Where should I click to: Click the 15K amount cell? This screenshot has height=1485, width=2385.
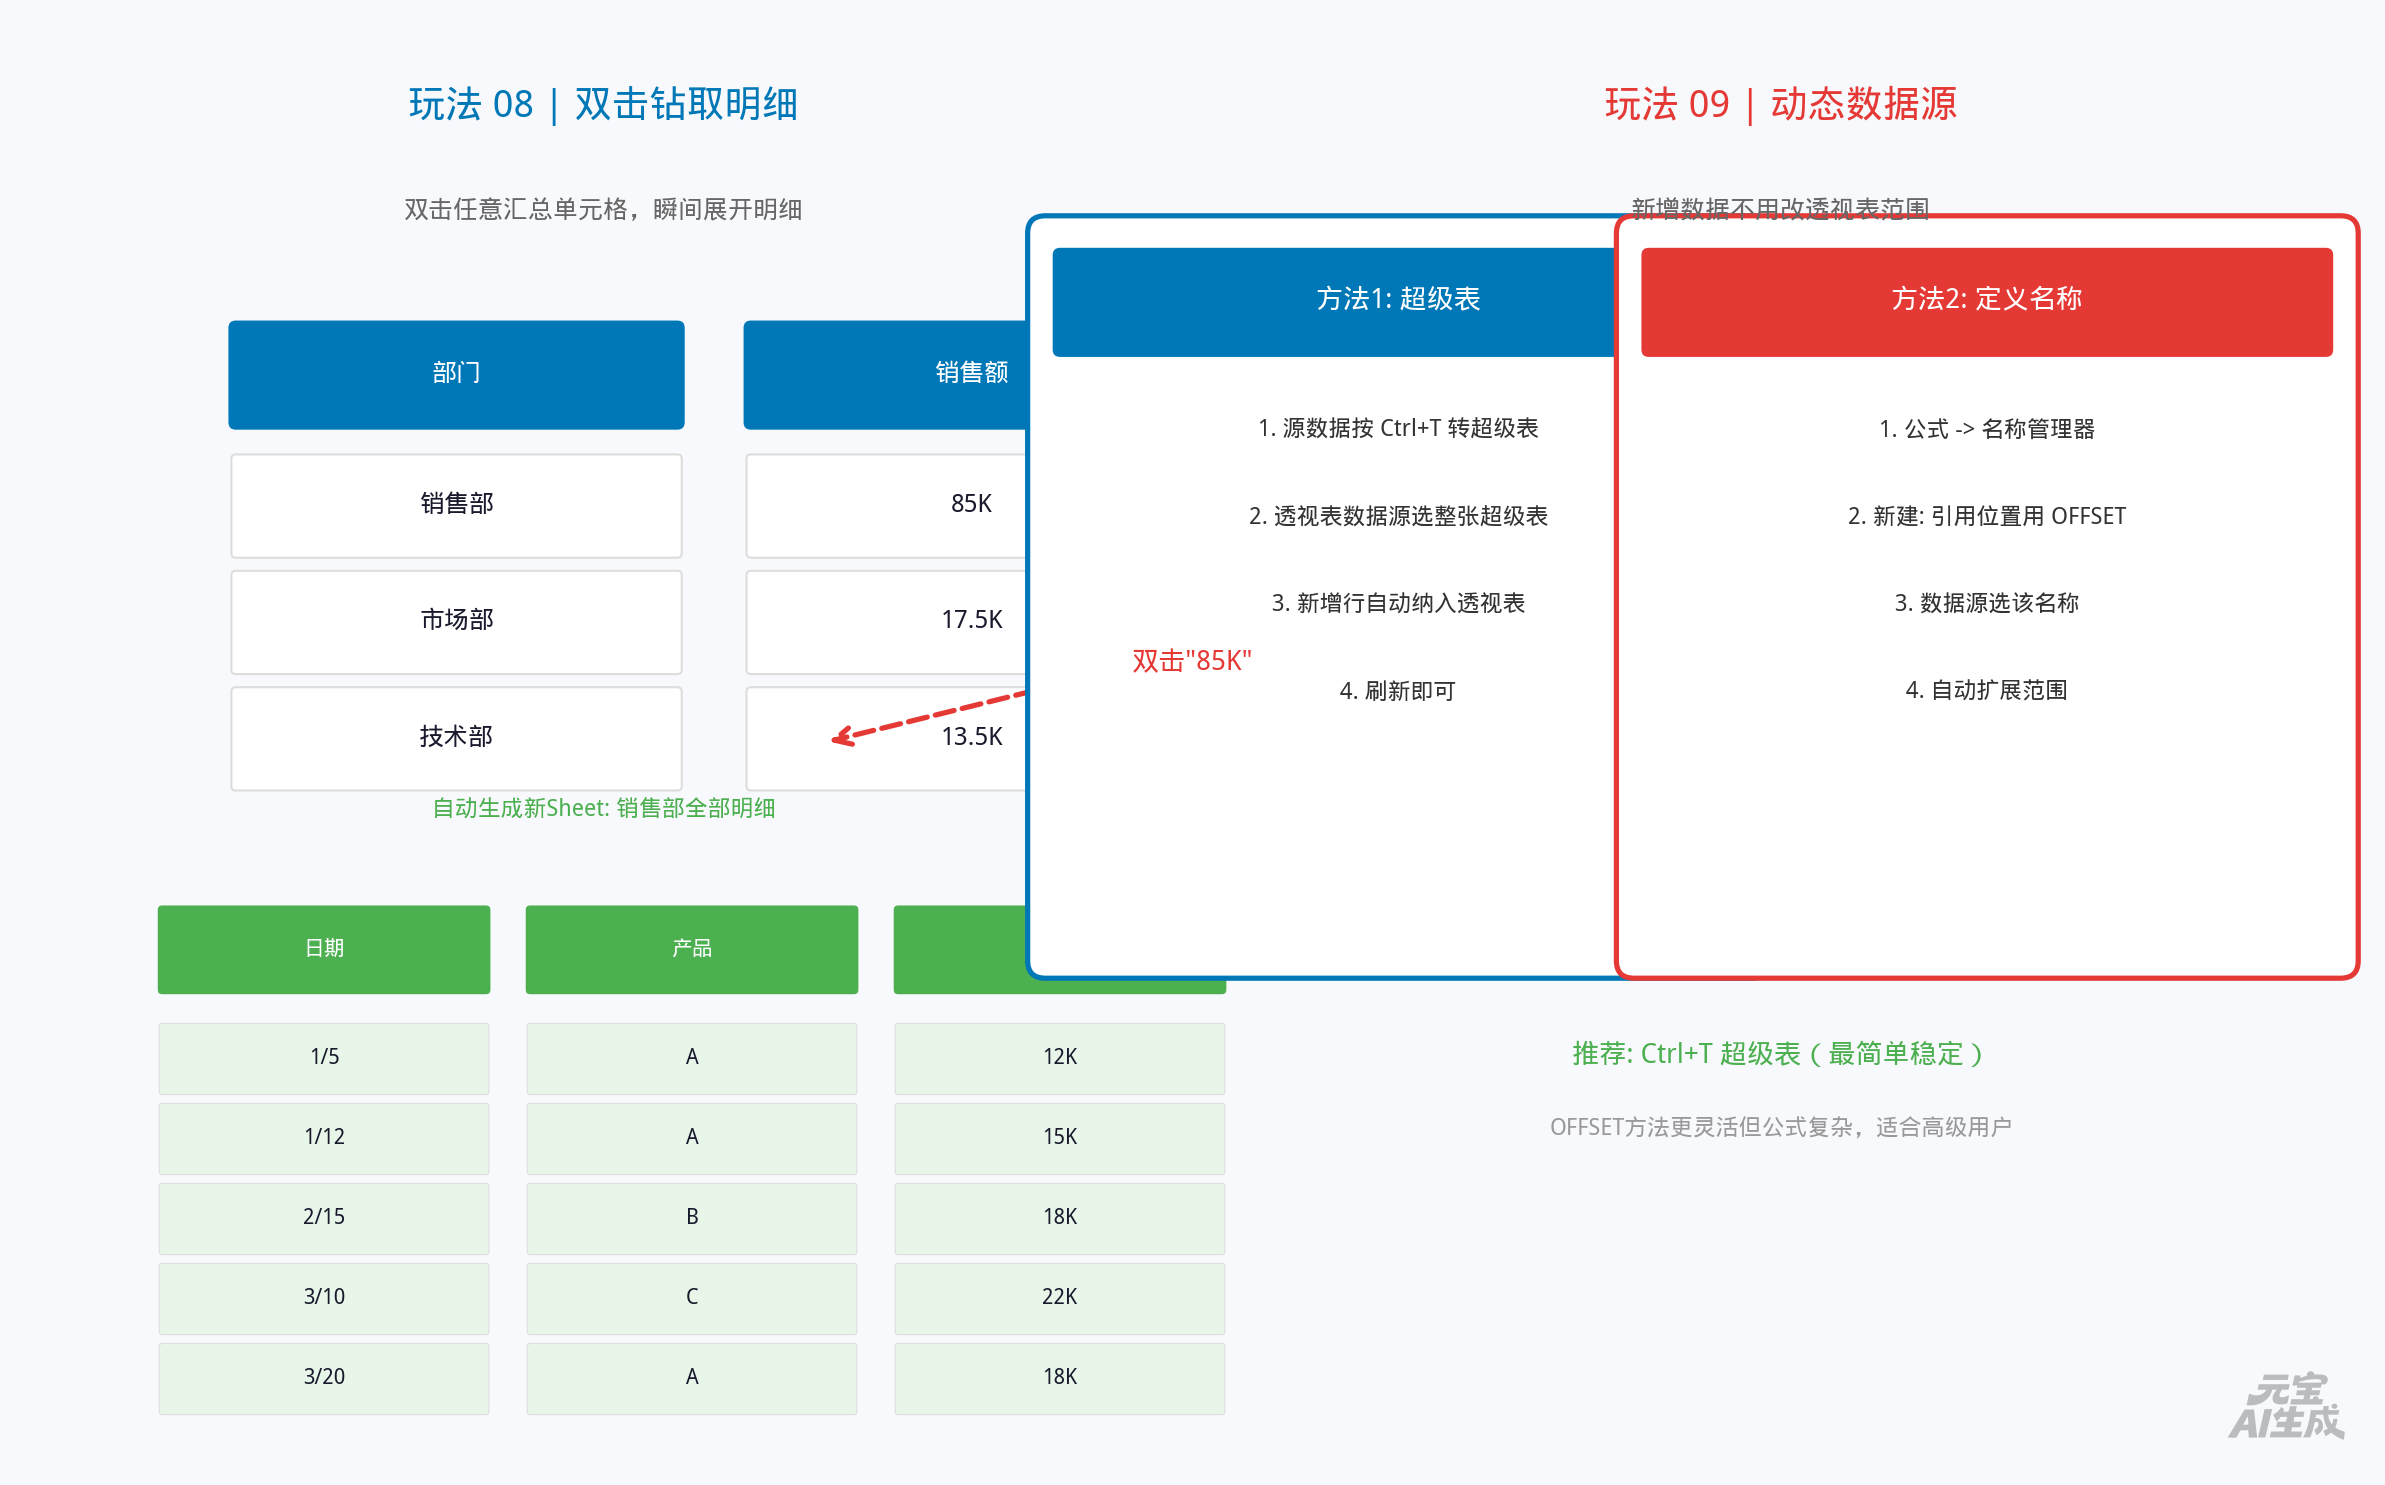click(x=1060, y=1138)
